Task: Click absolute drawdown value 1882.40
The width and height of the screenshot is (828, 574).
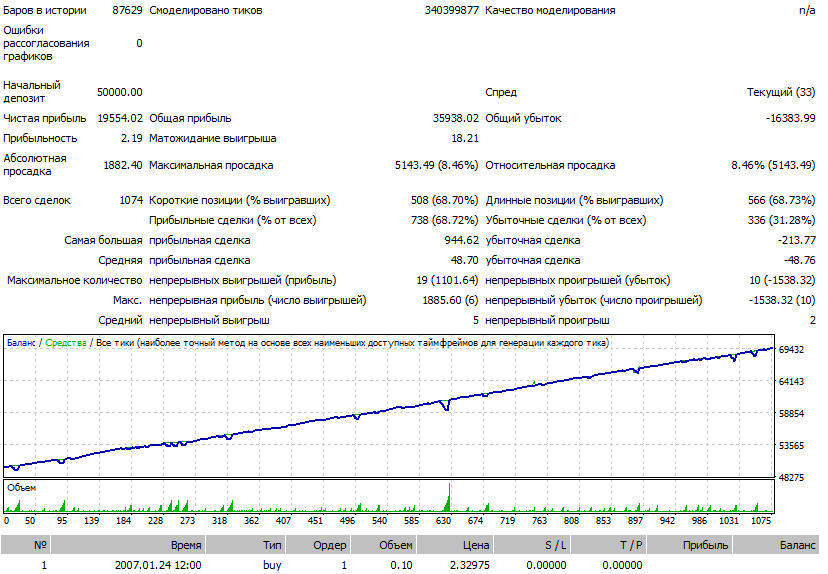Action: click(x=123, y=165)
